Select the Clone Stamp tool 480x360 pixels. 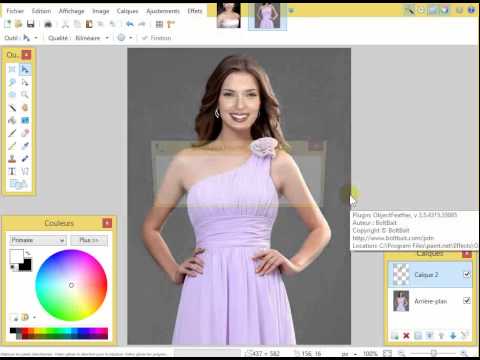(x=12, y=158)
